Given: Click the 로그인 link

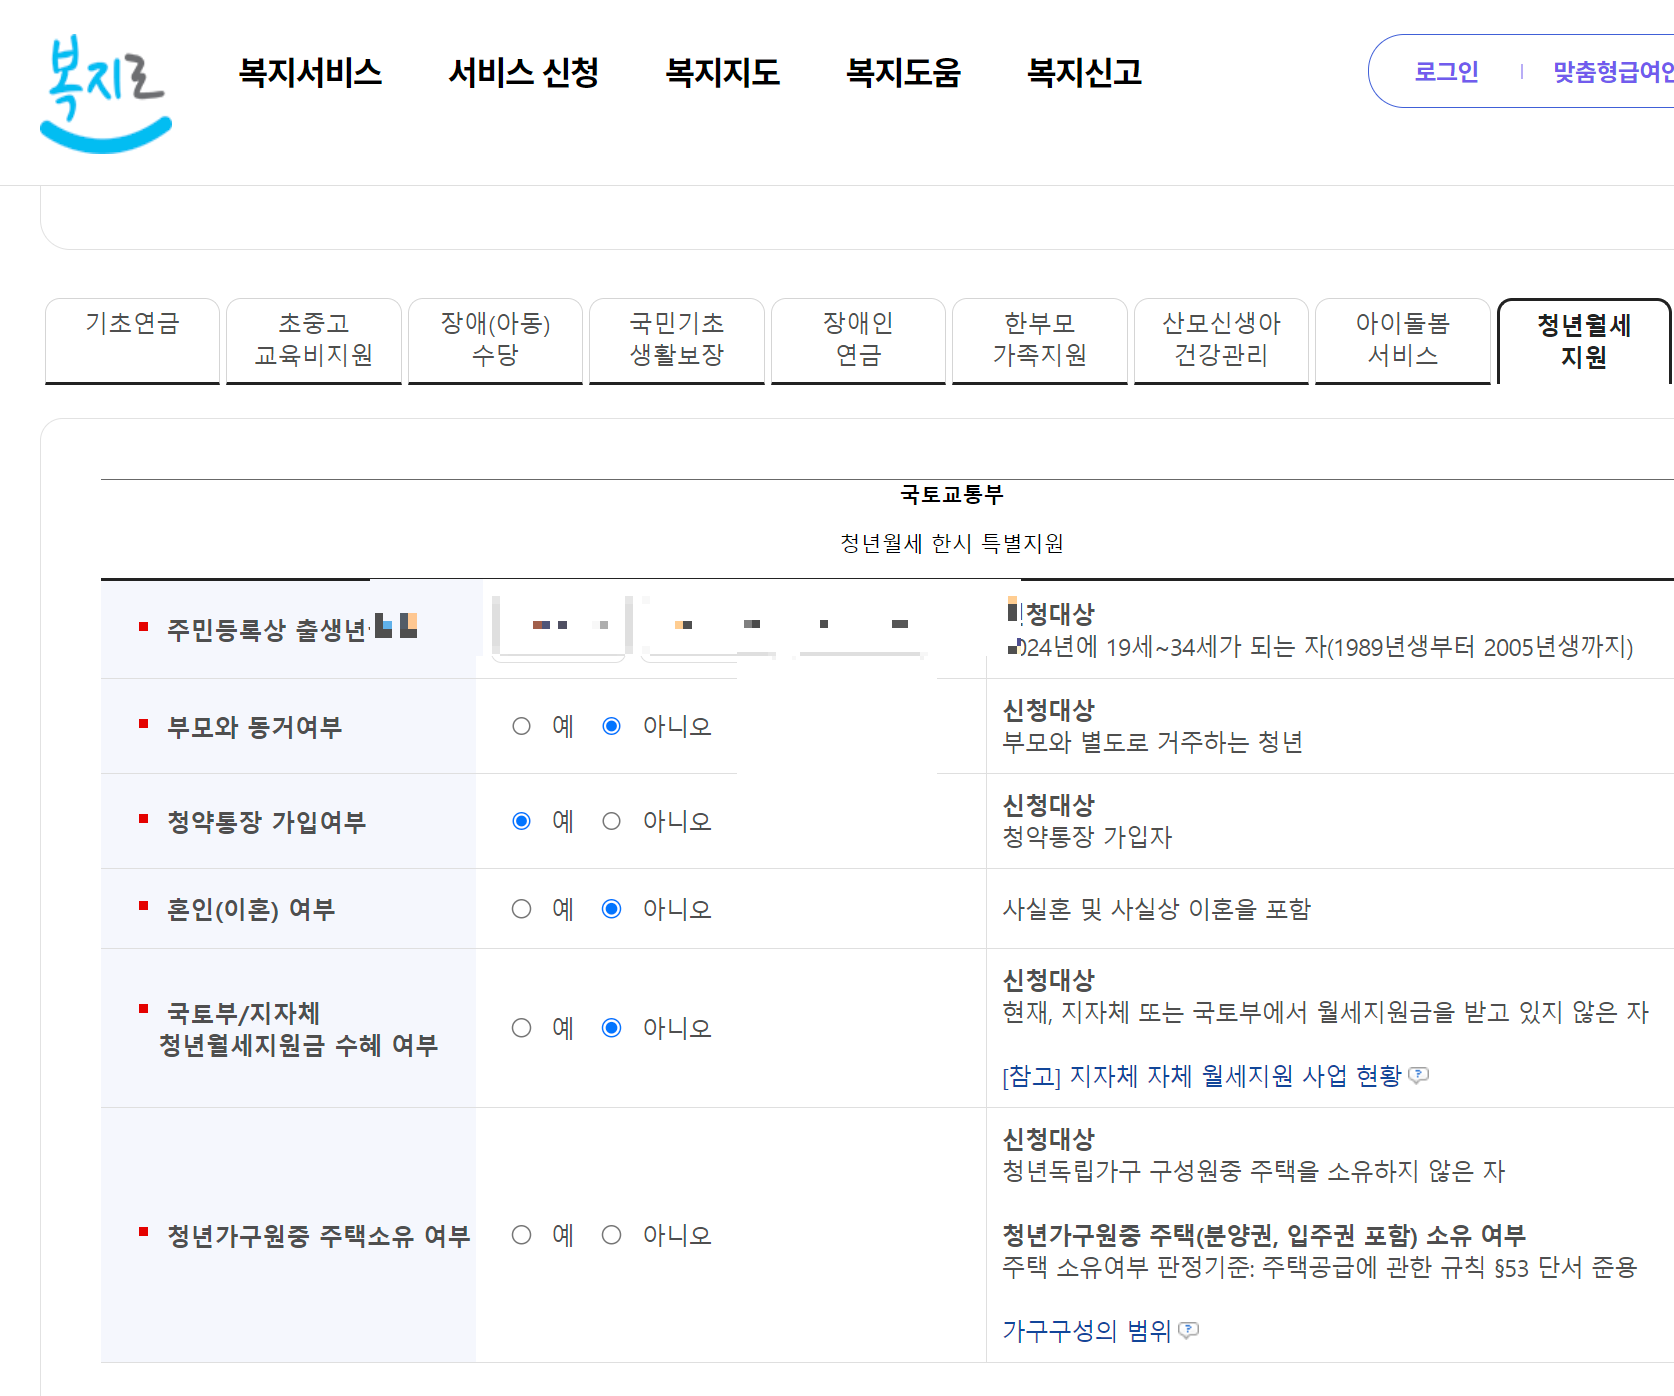Looking at the screenshot, I should point(1446,72).
